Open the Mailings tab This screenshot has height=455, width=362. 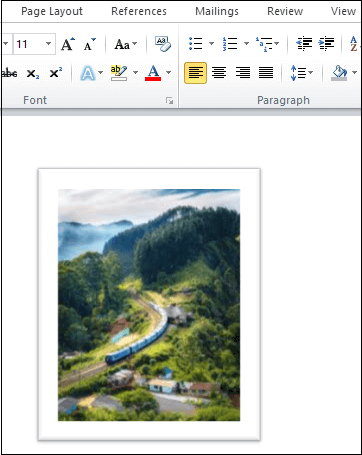[217, 11]
